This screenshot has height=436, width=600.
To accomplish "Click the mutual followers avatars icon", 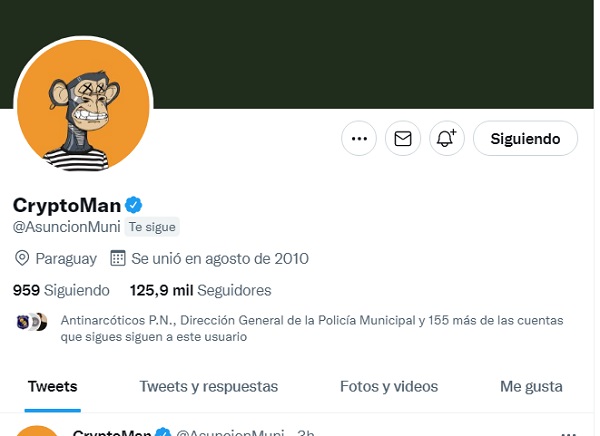I will click(32, 322).
